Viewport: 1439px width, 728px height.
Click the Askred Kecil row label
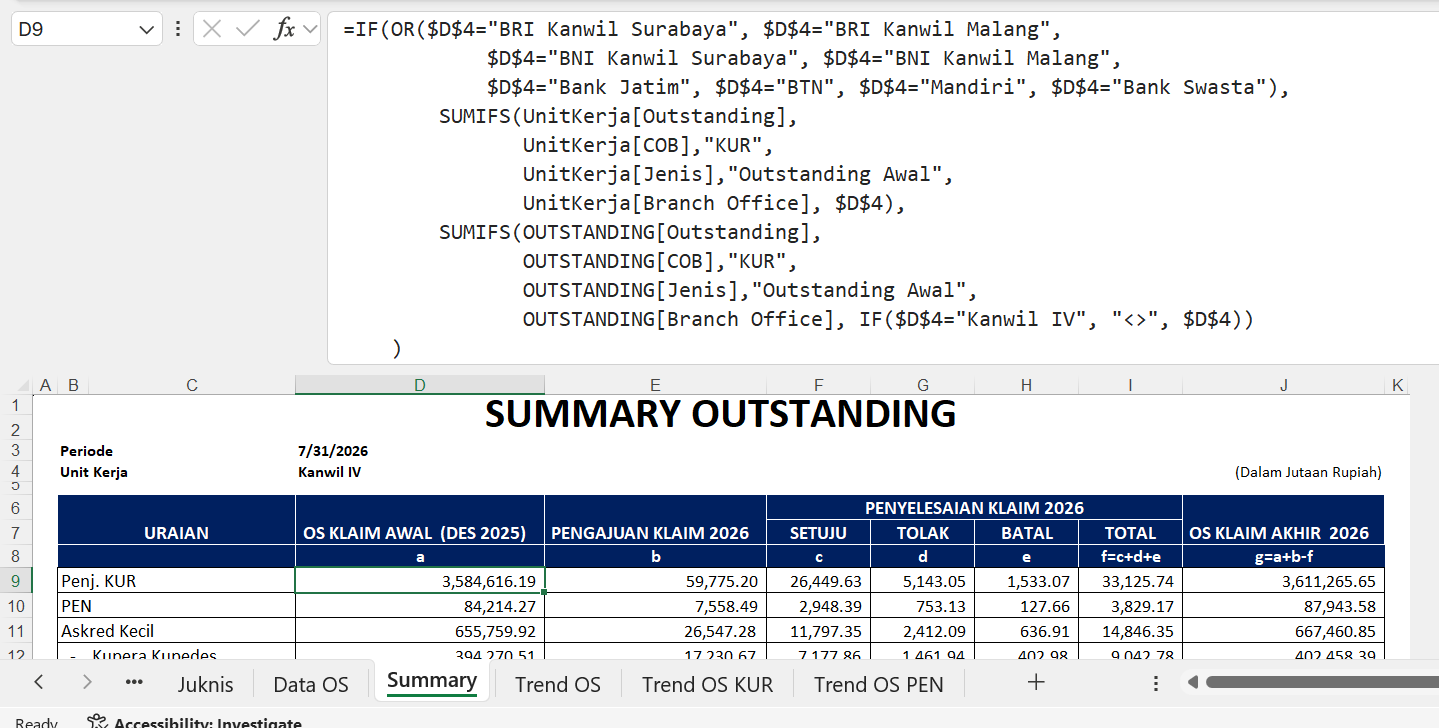[176, 631]
